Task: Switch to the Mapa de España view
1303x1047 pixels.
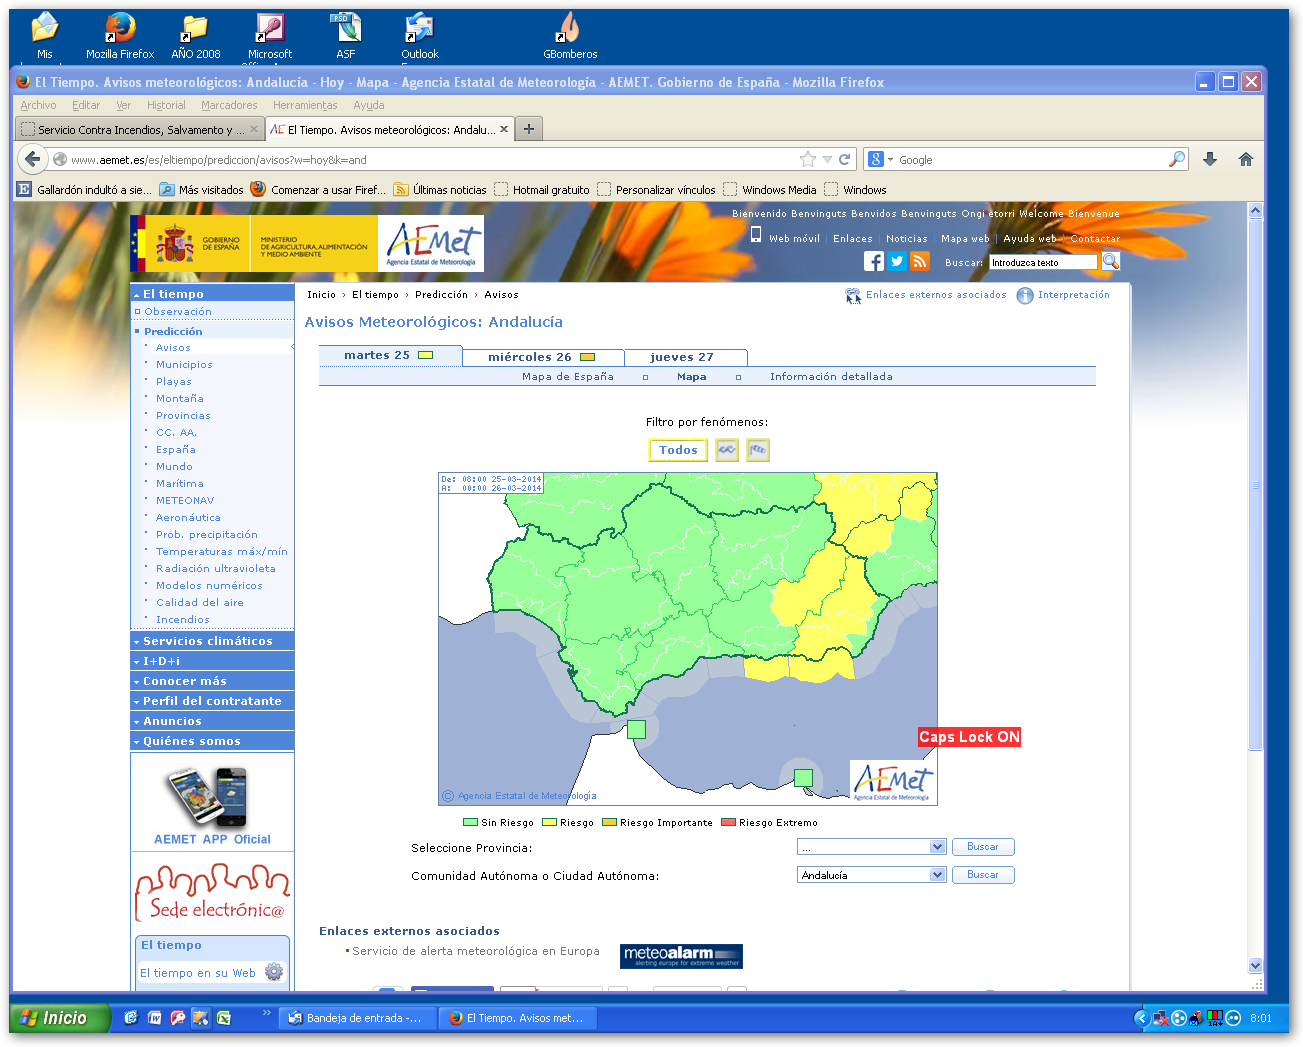Action: point(567,377)
